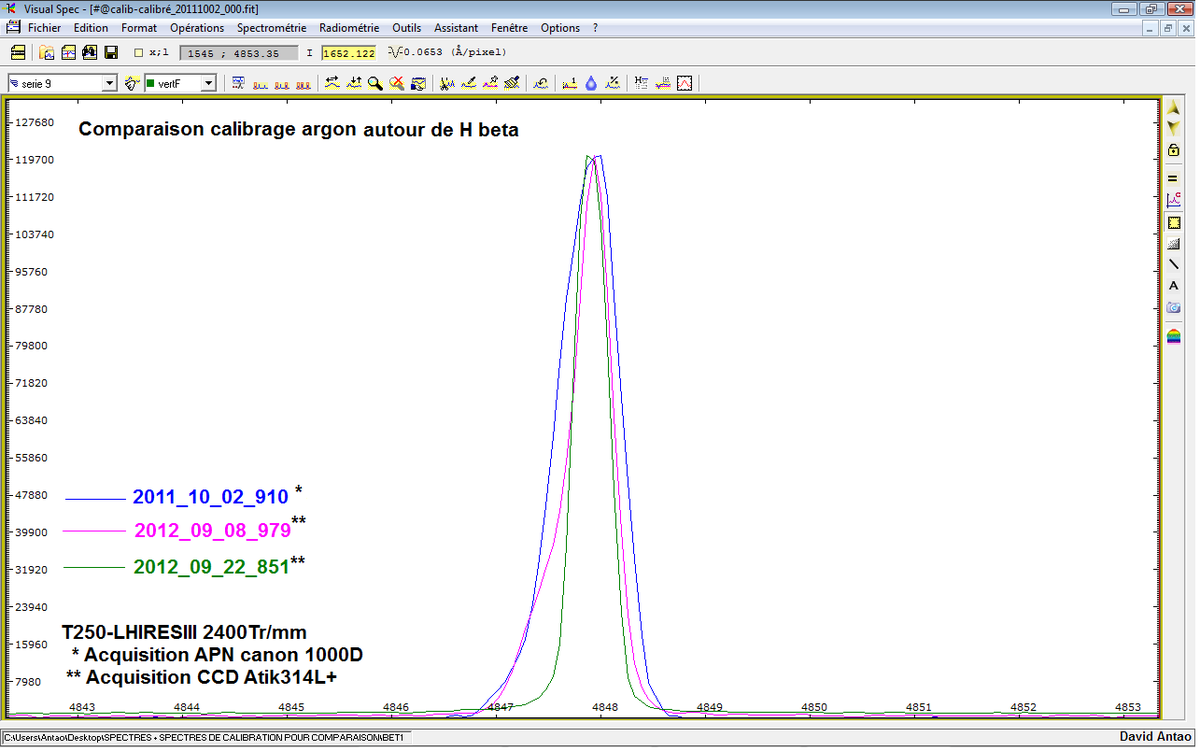1200x751 pixels.
Task: Click the down arrow in right sidebar
Action: click(x=1174, y=128)
